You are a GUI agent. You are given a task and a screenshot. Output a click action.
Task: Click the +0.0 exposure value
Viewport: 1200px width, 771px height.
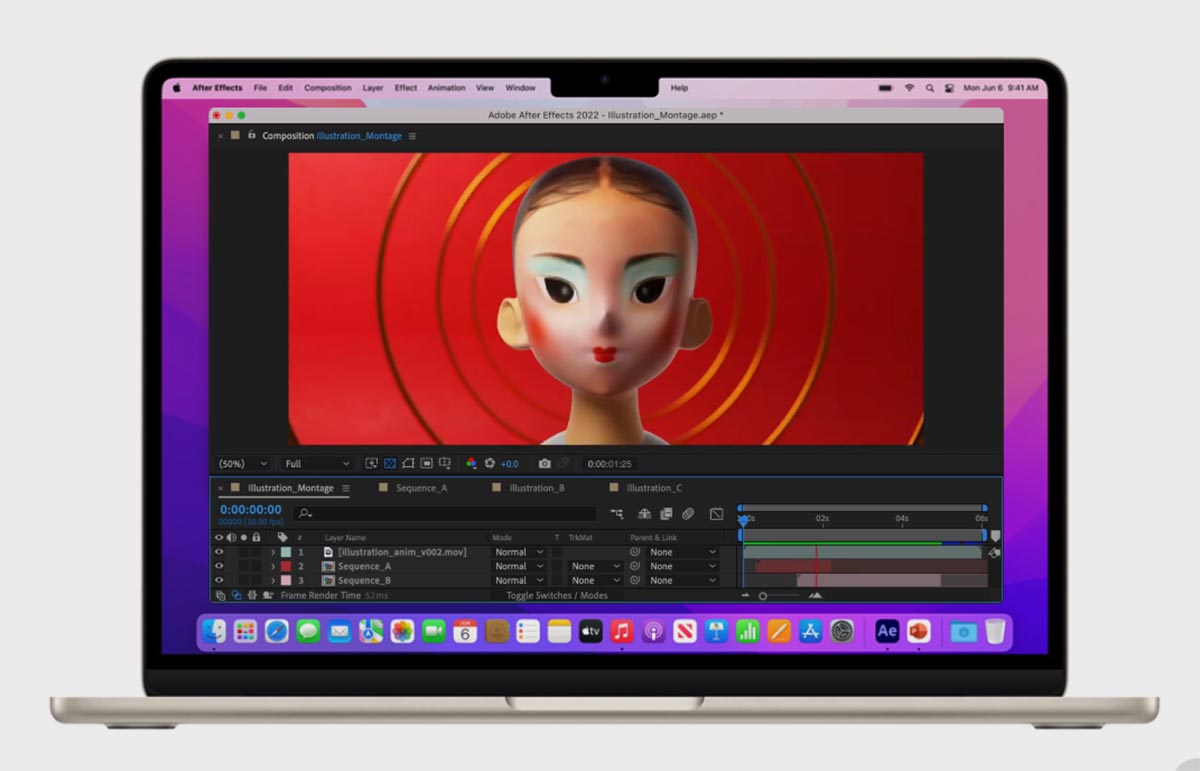click(x=509, y=464)
